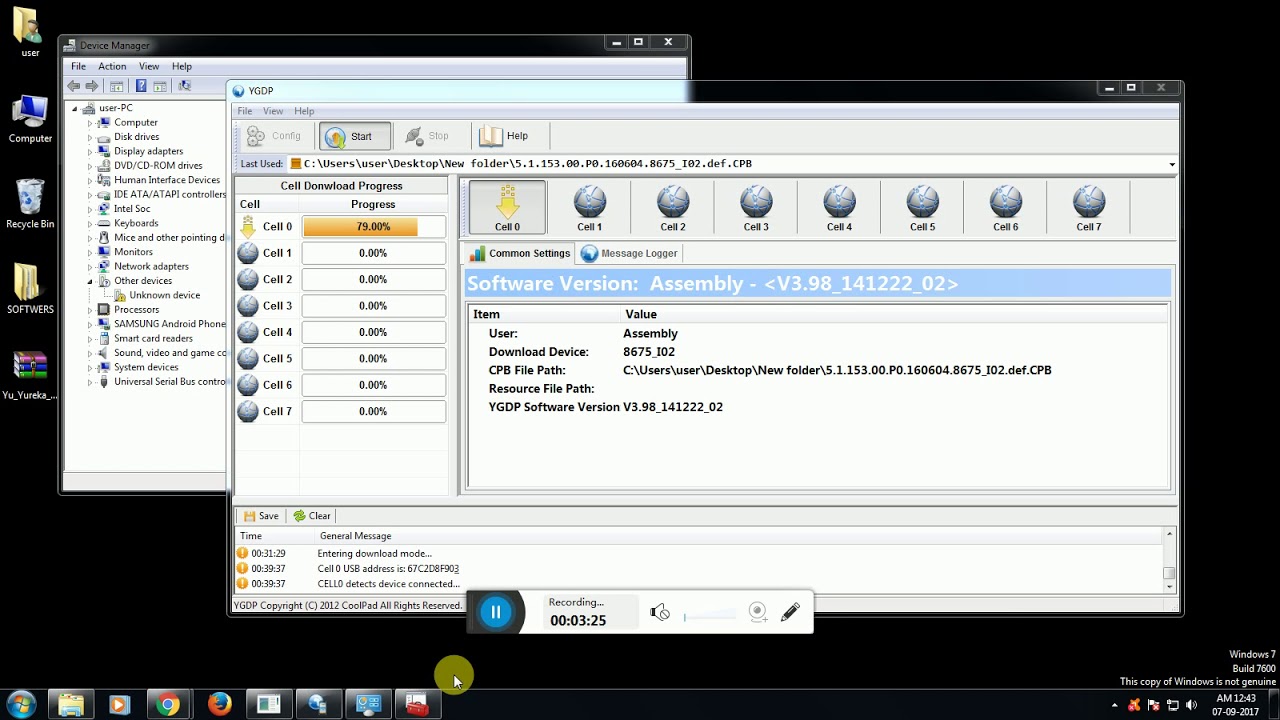Select the log entry 'Entering download mode...'
1280x720 pixels.
coord(375,553)
